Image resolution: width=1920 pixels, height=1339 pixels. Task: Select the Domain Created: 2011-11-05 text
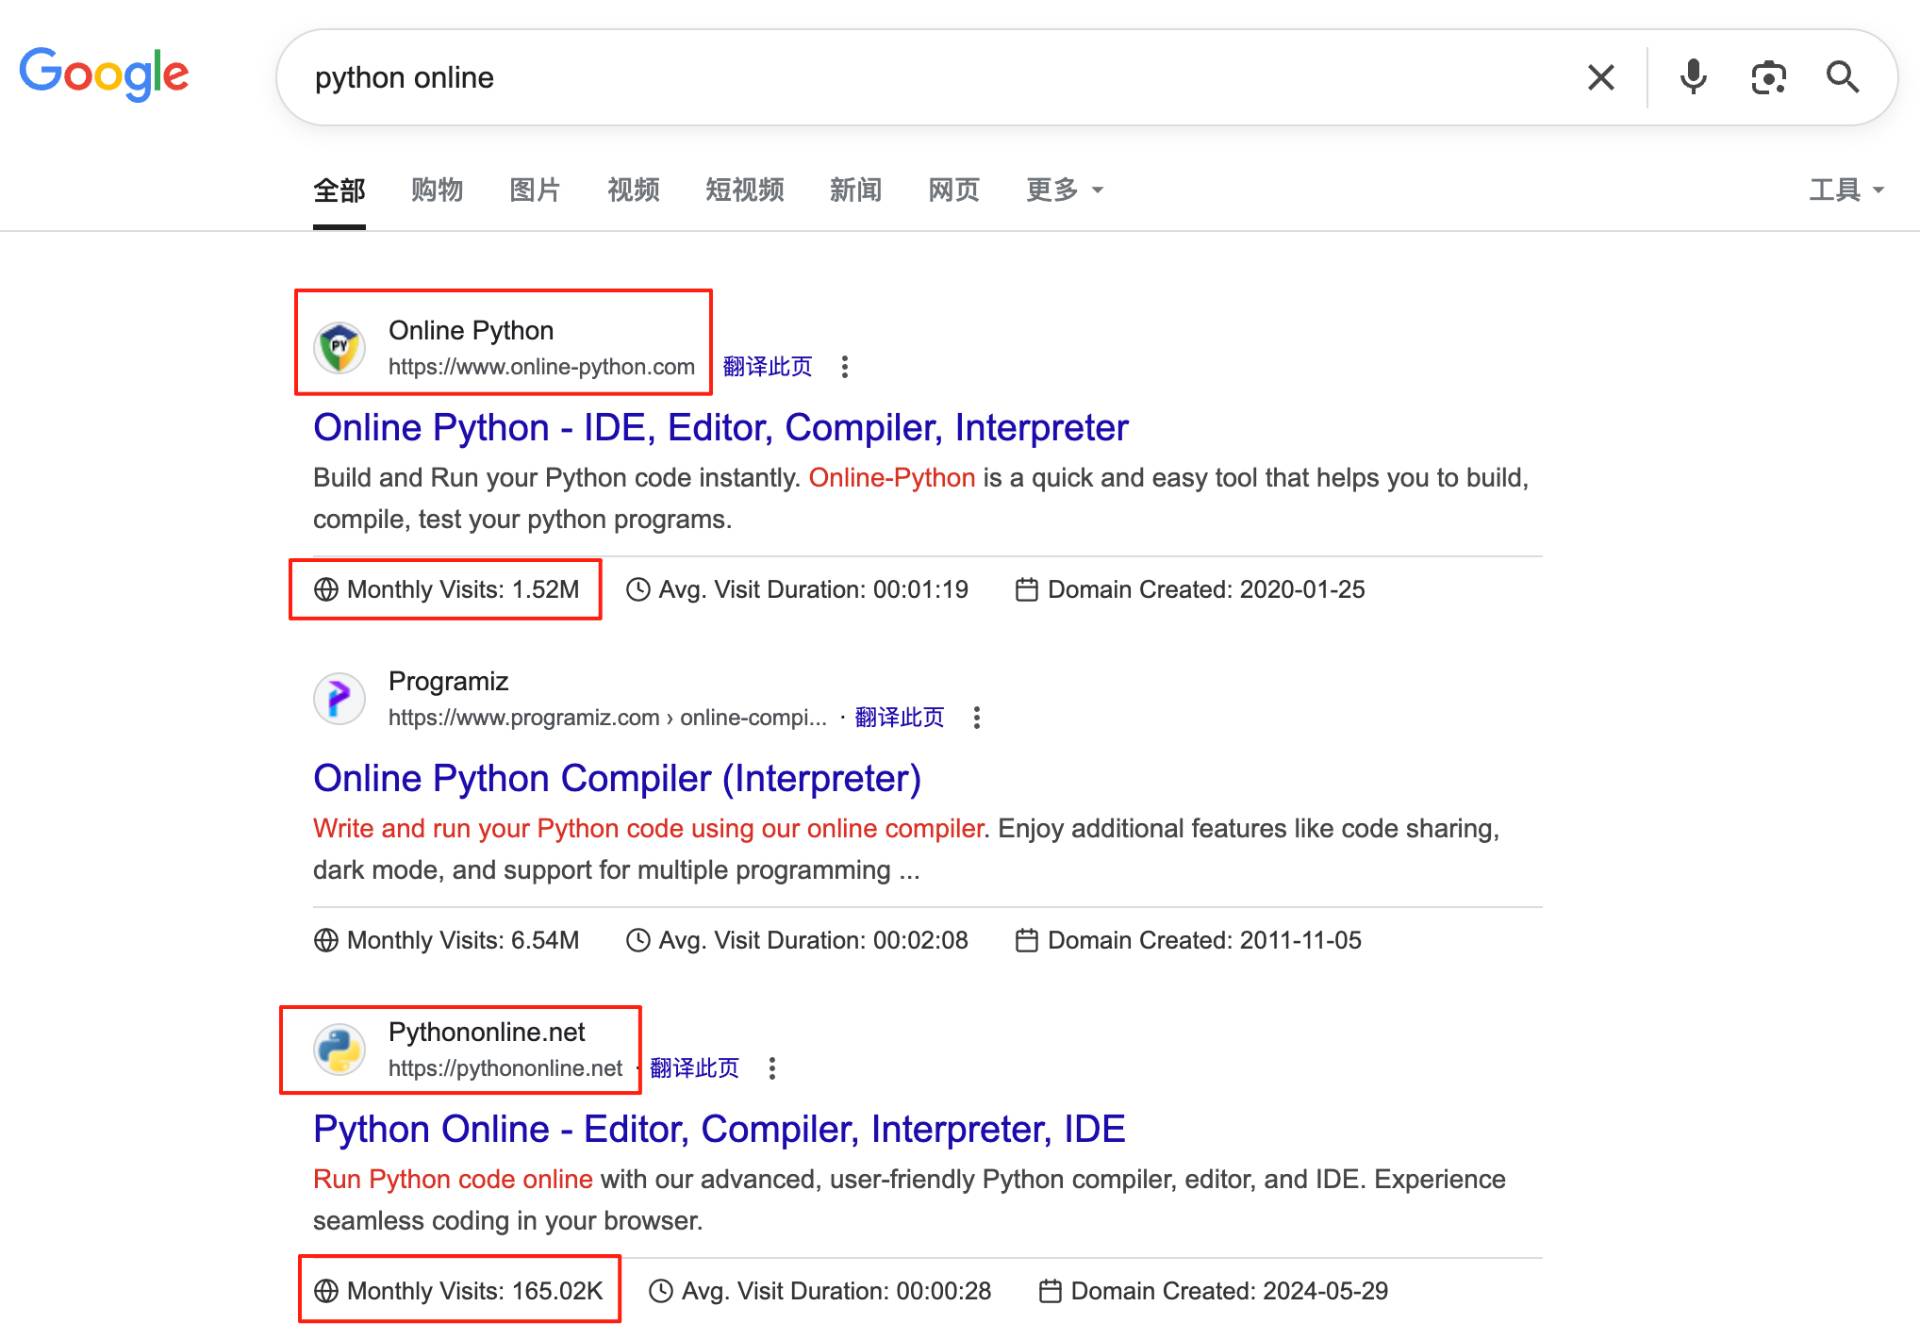coord(1204,940)
